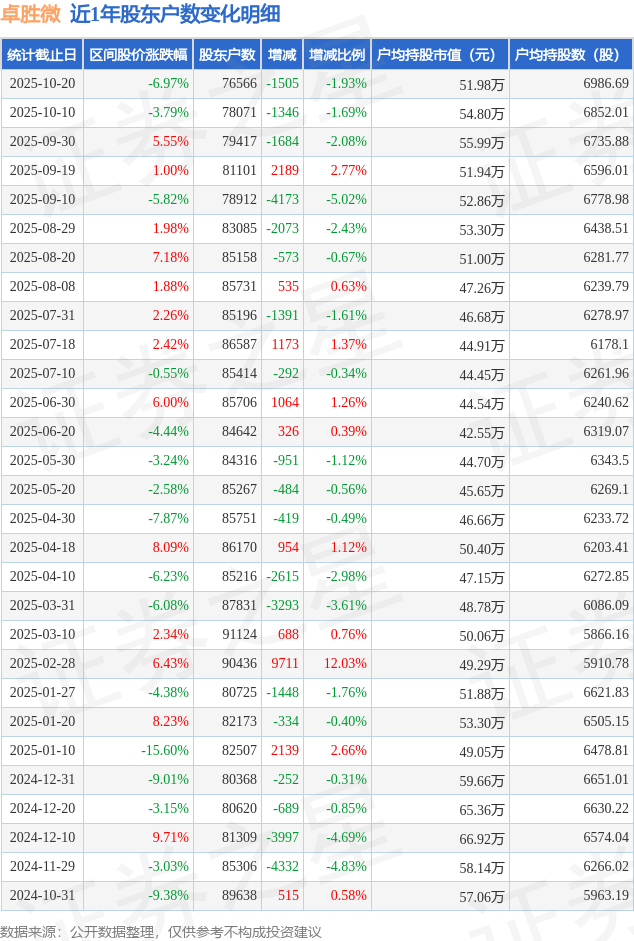Viewport: 634px width, 941px height.
Task: Select the 股东户数 column header
Action: [227, 55]
